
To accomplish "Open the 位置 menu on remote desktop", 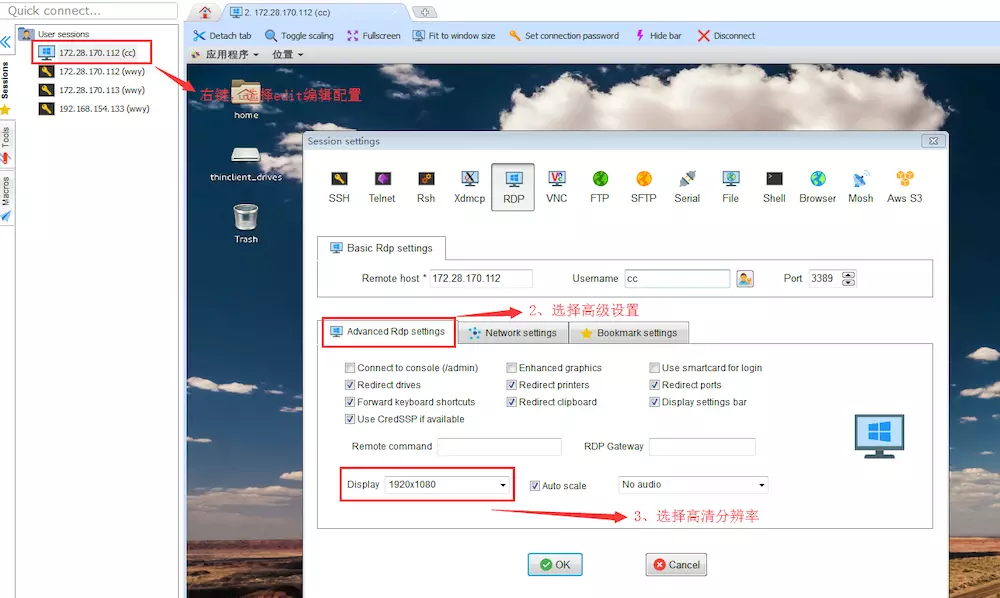I will click(287, 55).
